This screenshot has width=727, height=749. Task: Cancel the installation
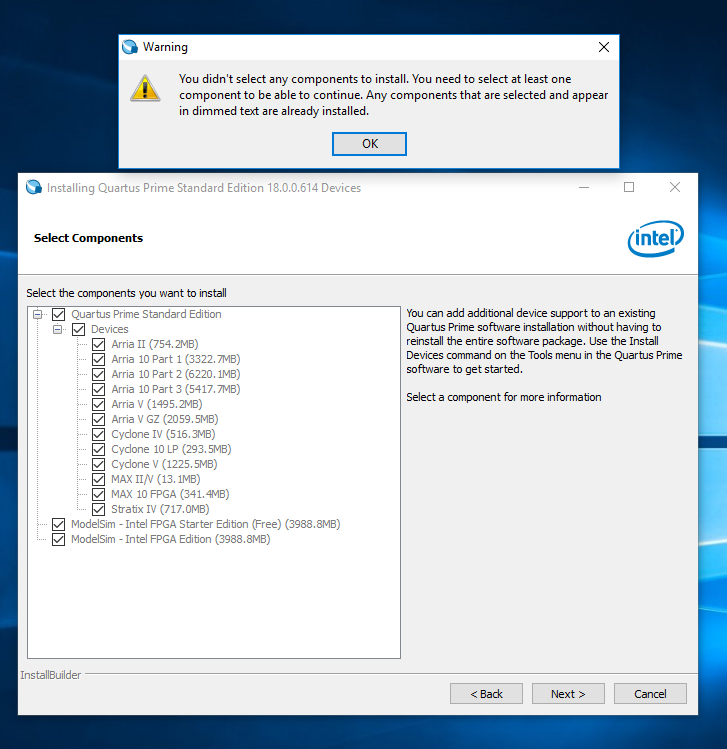coord(650,694)
